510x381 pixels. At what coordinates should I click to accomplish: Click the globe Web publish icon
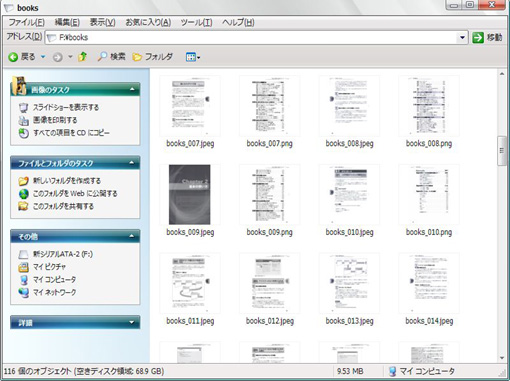23,194
